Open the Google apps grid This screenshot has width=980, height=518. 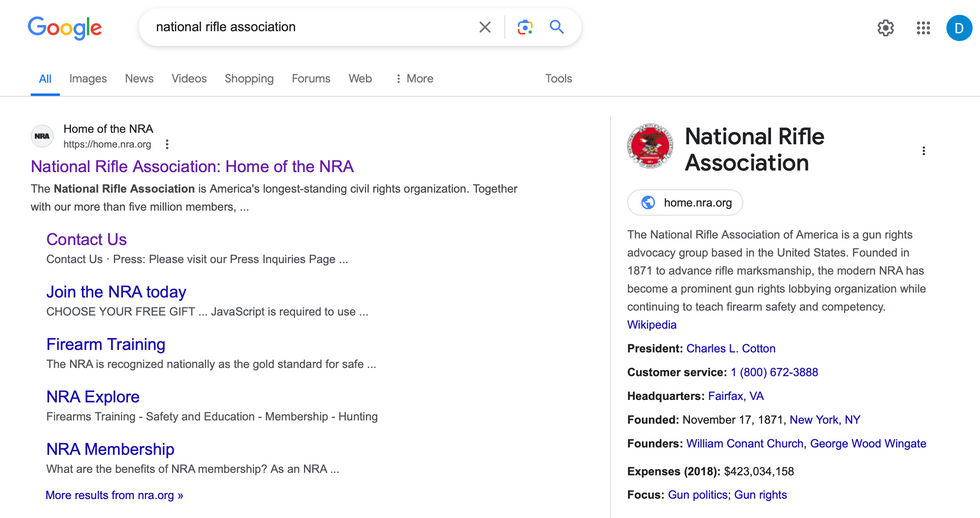pyautogui.click(x=923, y=28)
